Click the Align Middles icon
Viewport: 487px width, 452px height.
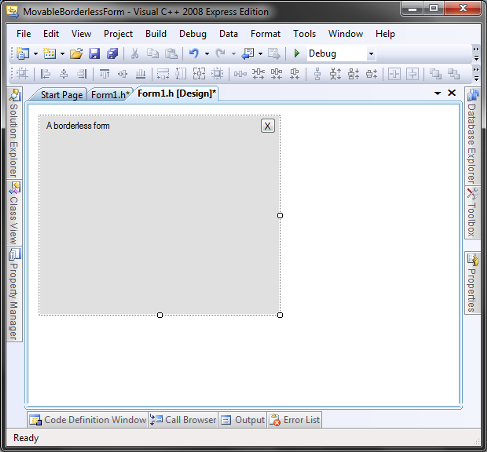(122, 74)
